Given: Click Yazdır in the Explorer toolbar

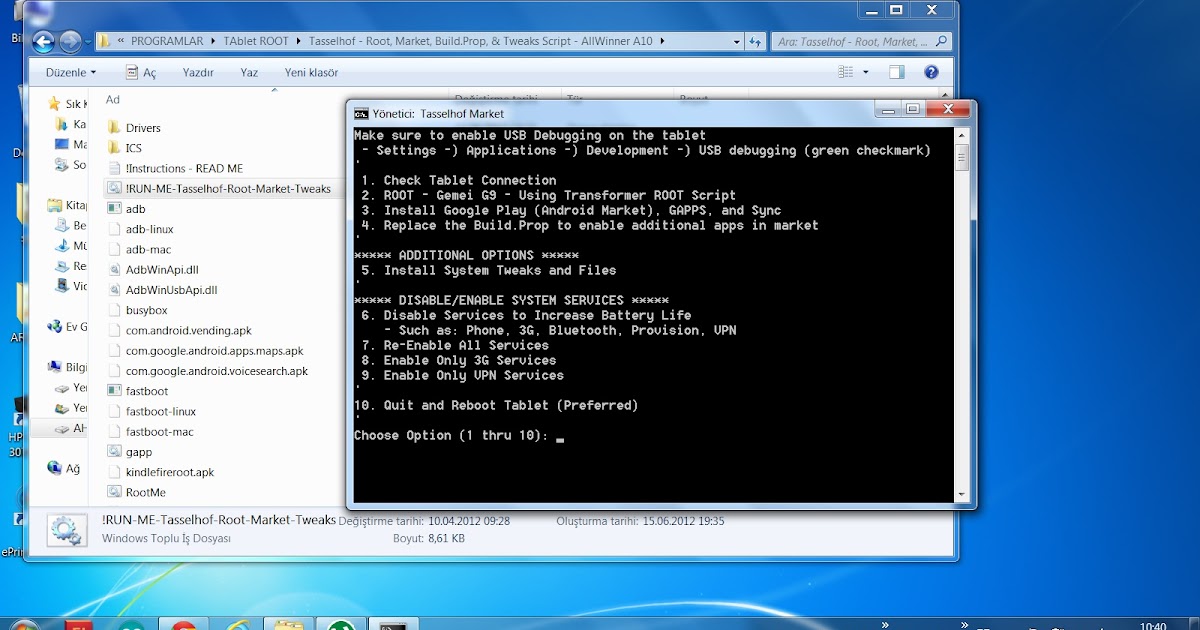Looking at the screenshot, I should pyautogui.click(x=198, y=73).
